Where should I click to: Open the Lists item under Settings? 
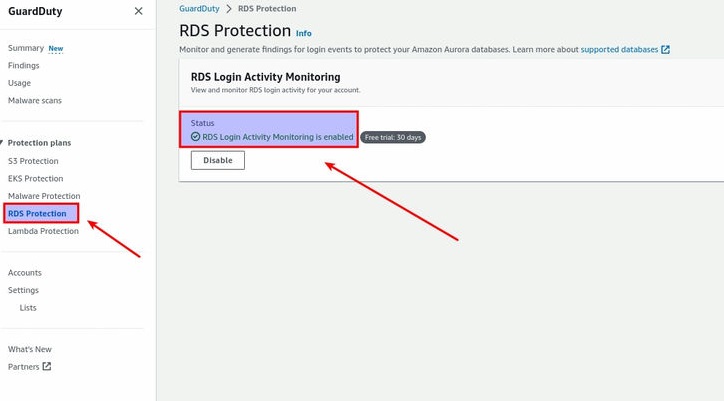(x=28, y=308)
